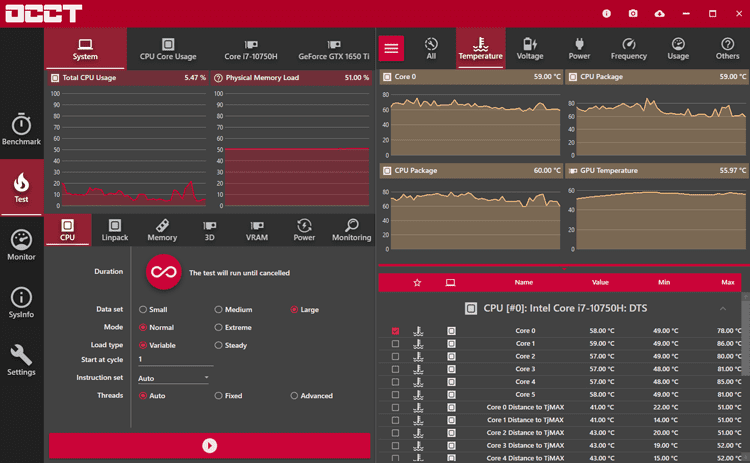Take a screenshot with camera icon
Viewport: 750px width, 463px height.
click(x=633, y=13)
